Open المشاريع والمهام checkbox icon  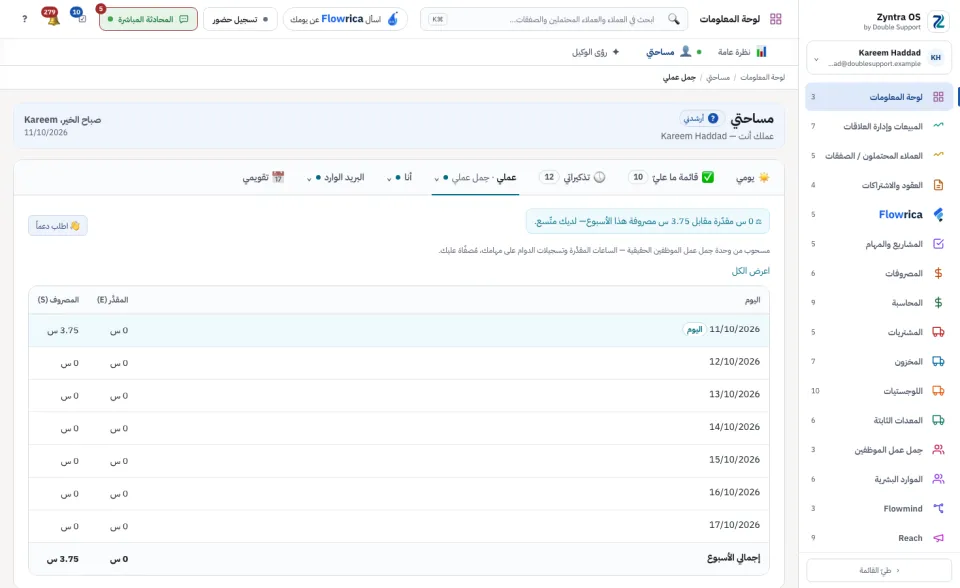[938, 243]
